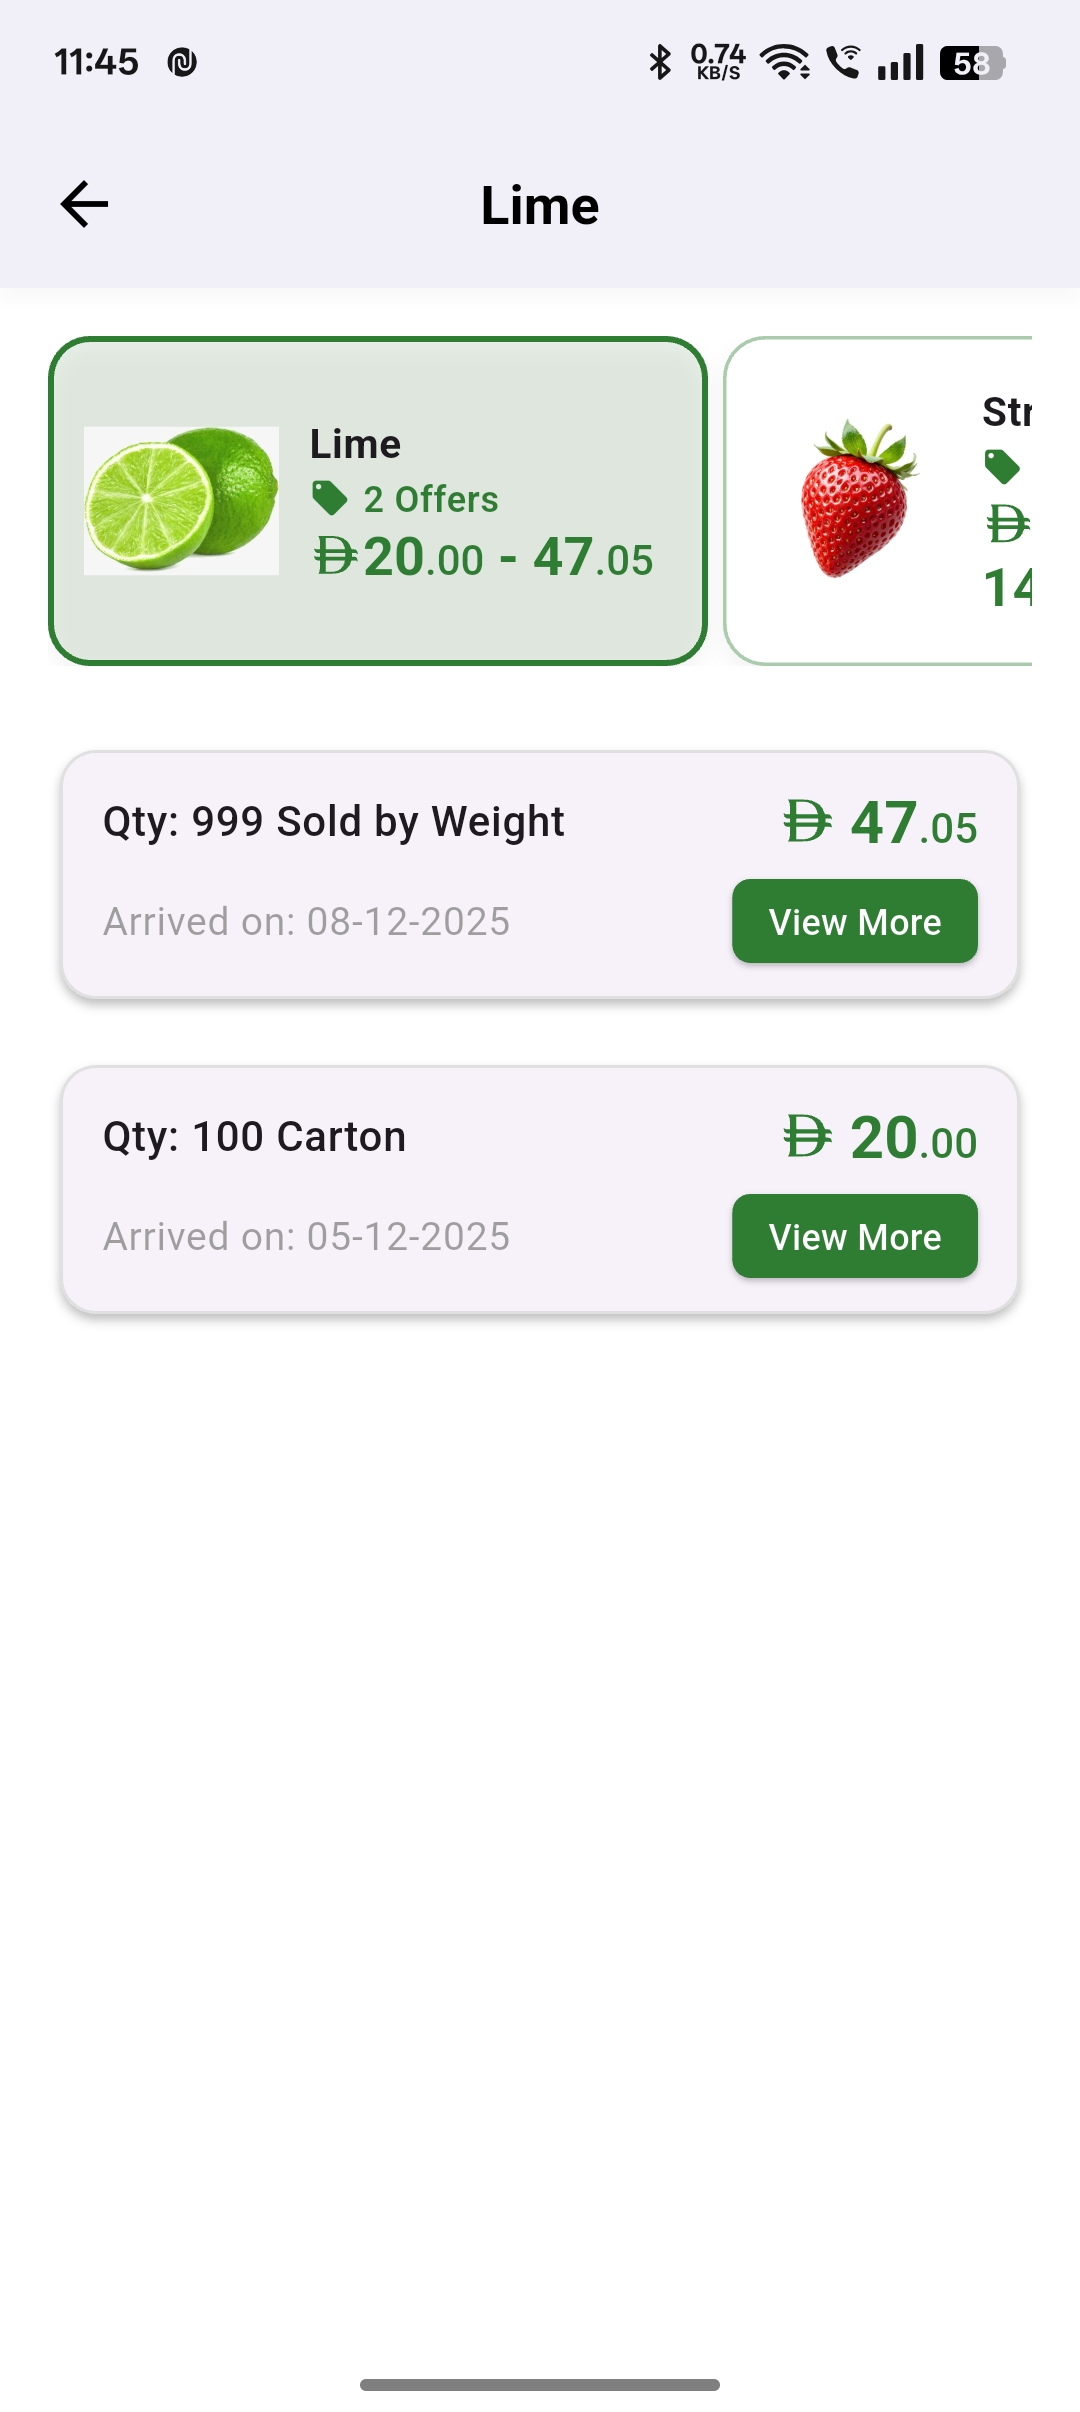Tap the back arrow icon
This screenshot has height=2412, width=1080.
tap(84, 205)
